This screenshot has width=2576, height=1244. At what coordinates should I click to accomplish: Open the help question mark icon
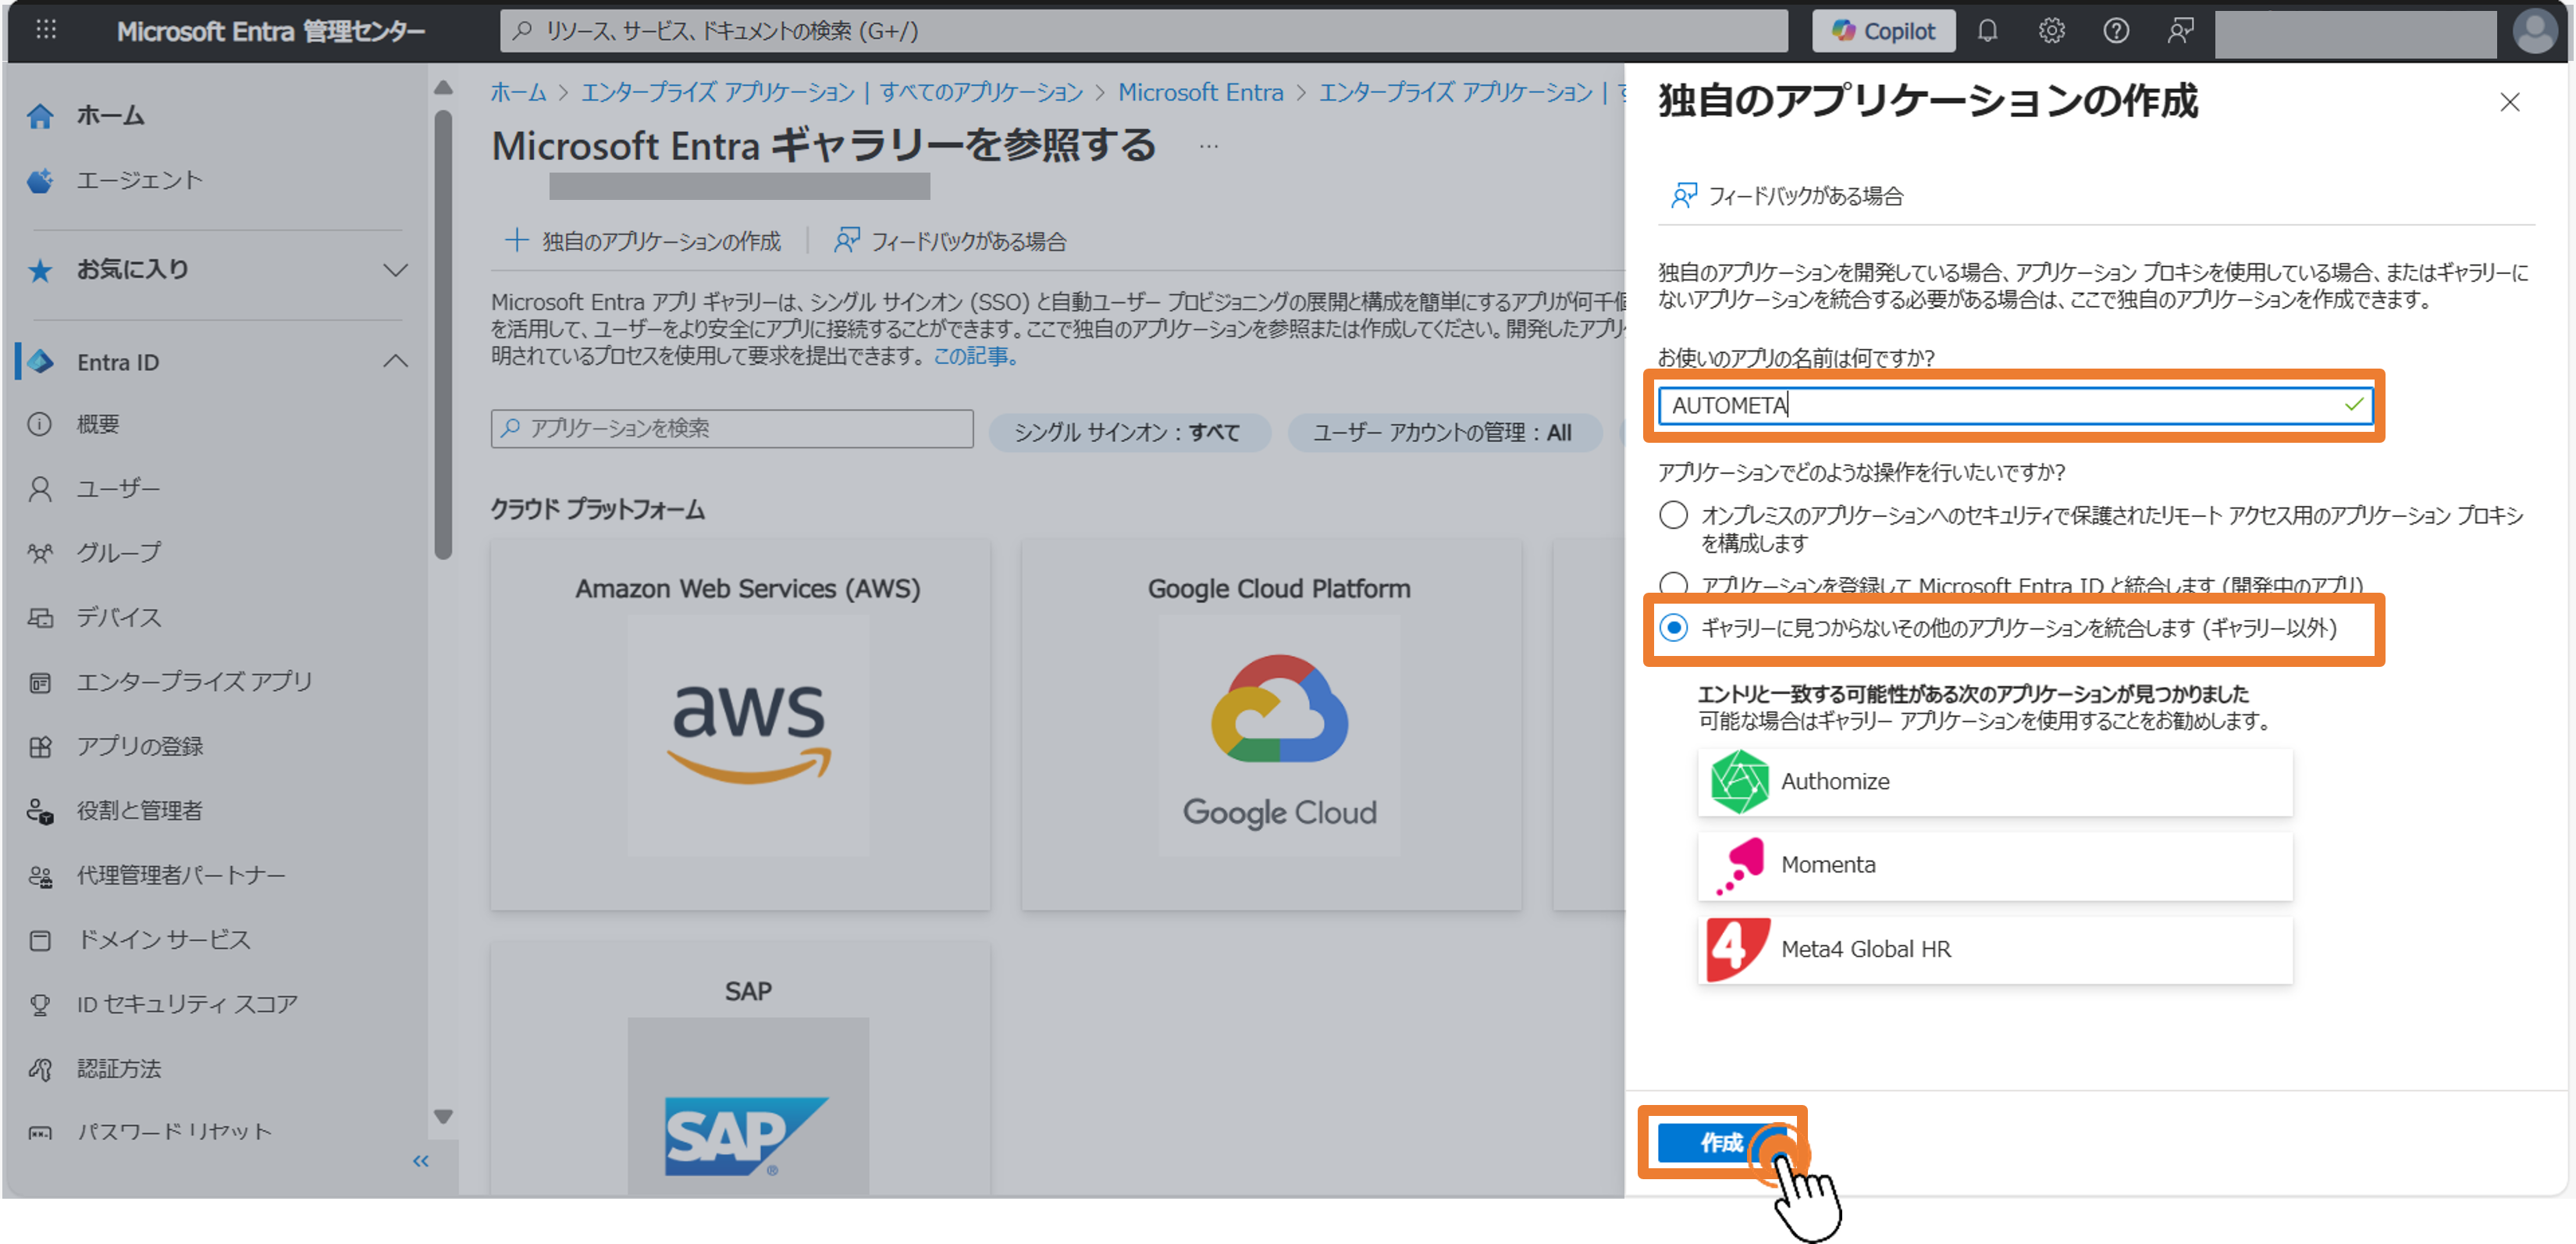(x=2115, y=31)
